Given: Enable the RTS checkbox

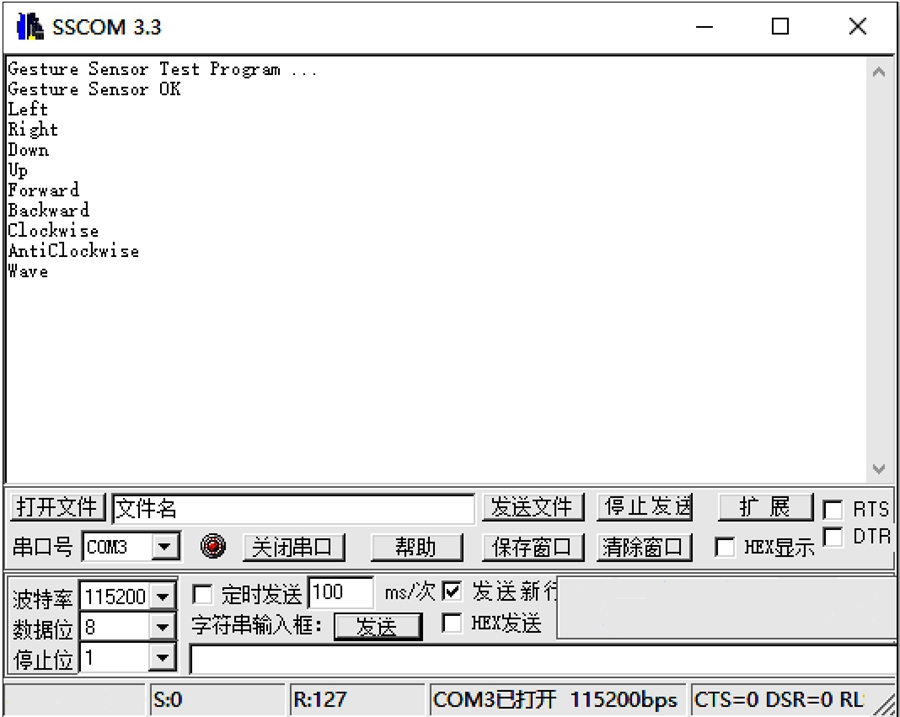Looking at the screenshot, I should coord(832,510).
